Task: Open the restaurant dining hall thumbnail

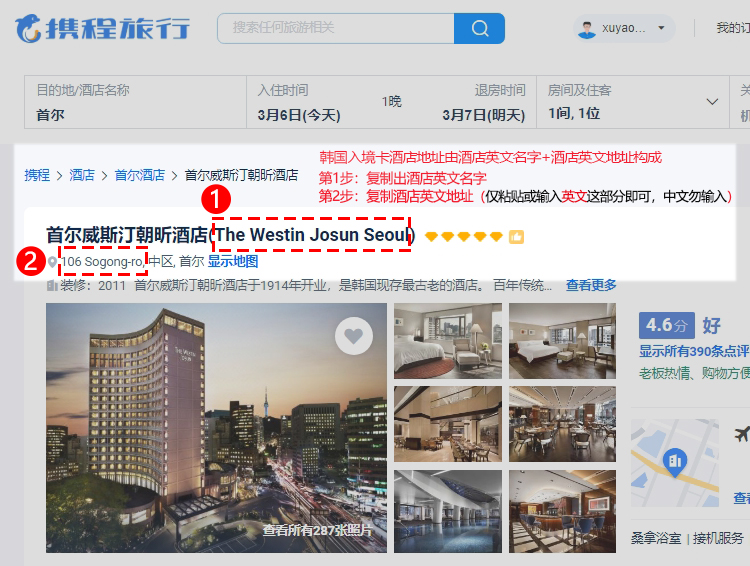Action: [562, 424]
